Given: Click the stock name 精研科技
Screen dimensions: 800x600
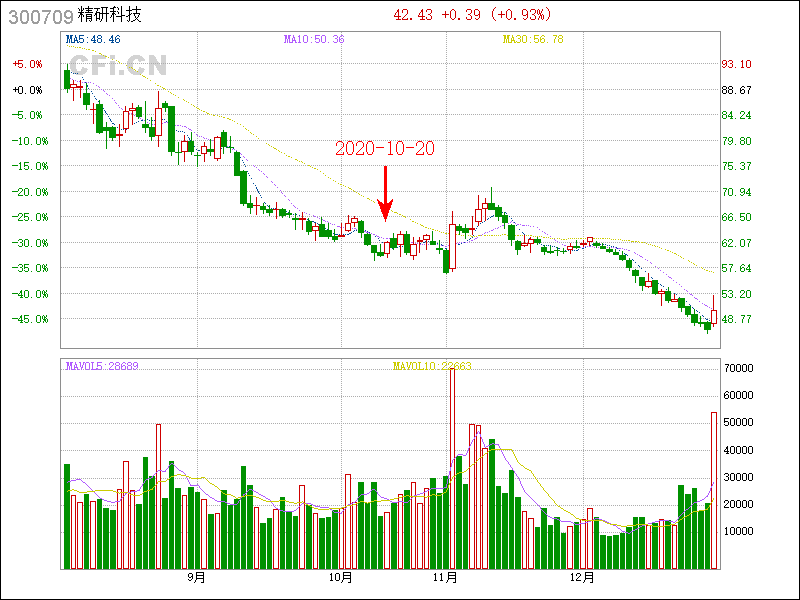Looking at the screenshot, I should (109, 15).
